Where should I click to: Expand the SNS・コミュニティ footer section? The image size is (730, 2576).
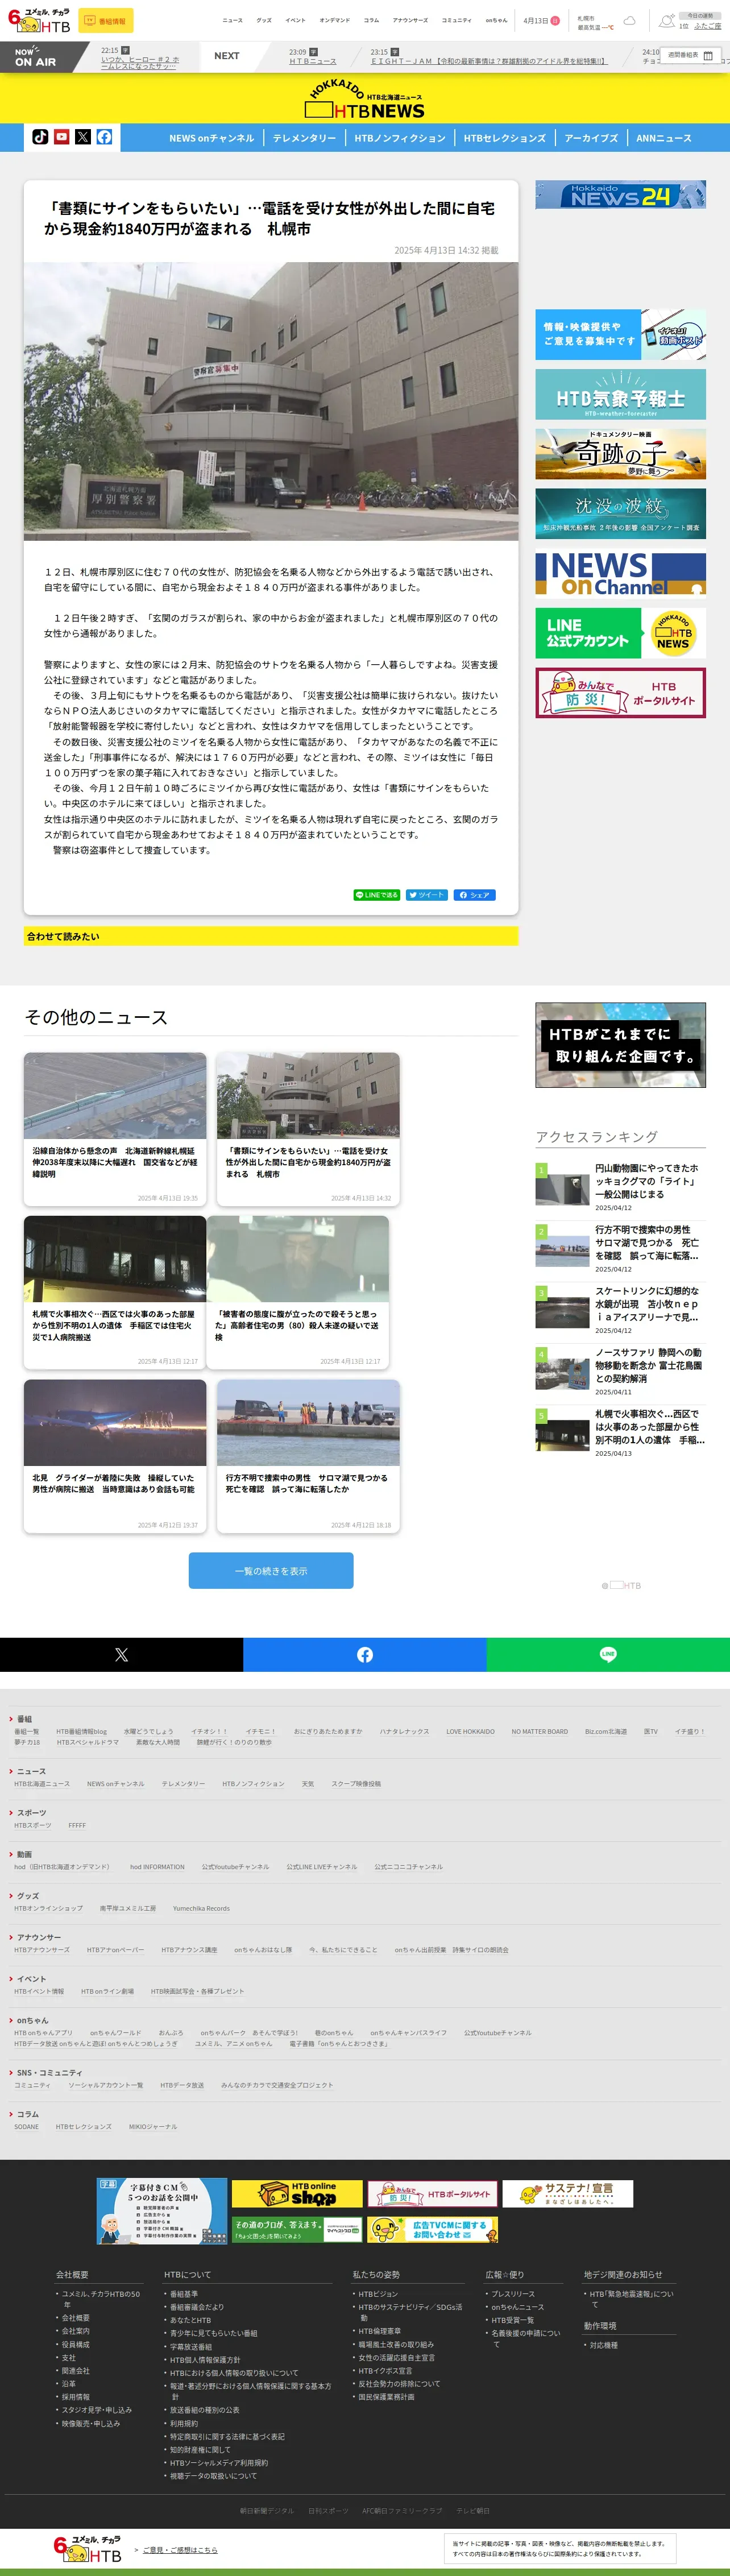tap(49, 2072)
